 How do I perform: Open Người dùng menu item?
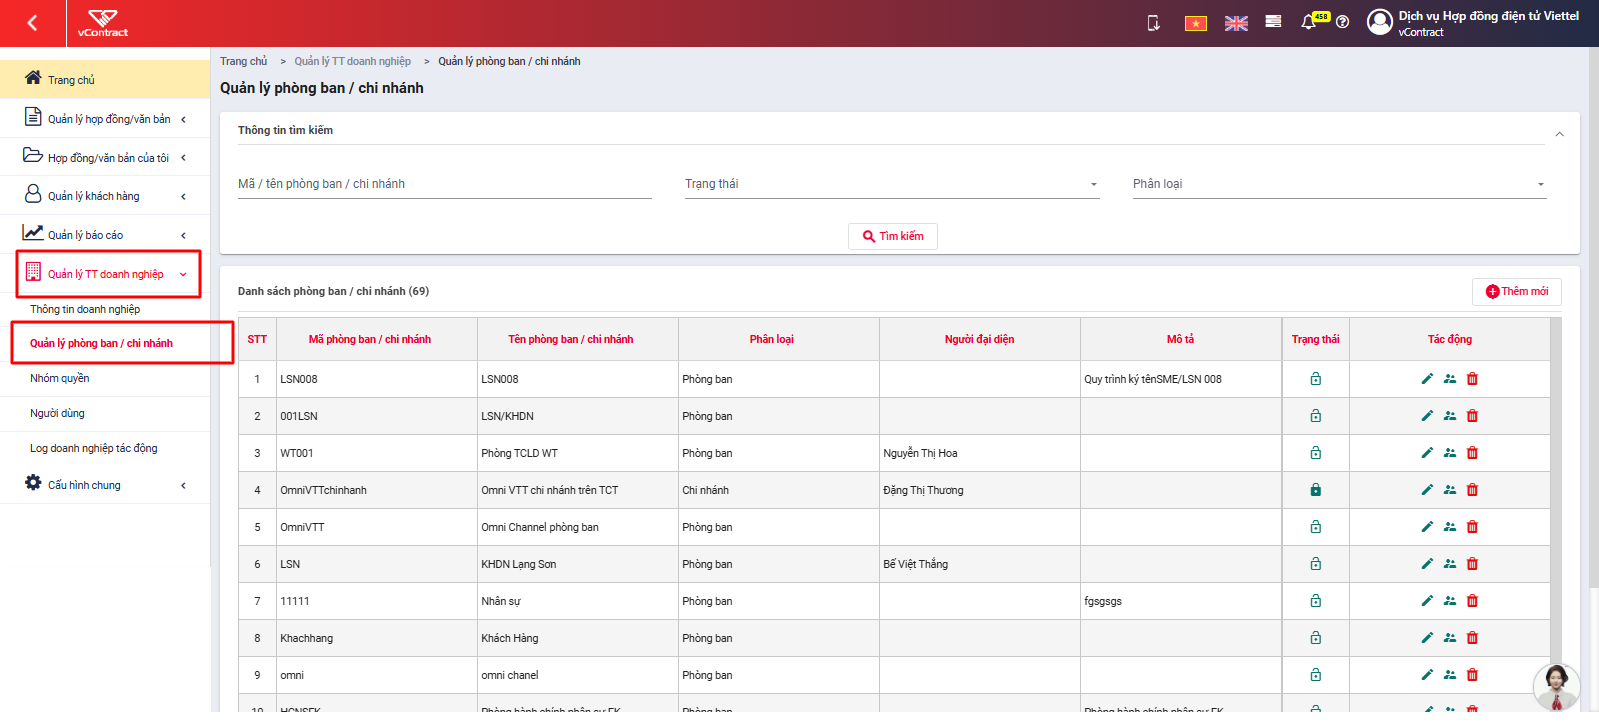click(x=57, y=413)
